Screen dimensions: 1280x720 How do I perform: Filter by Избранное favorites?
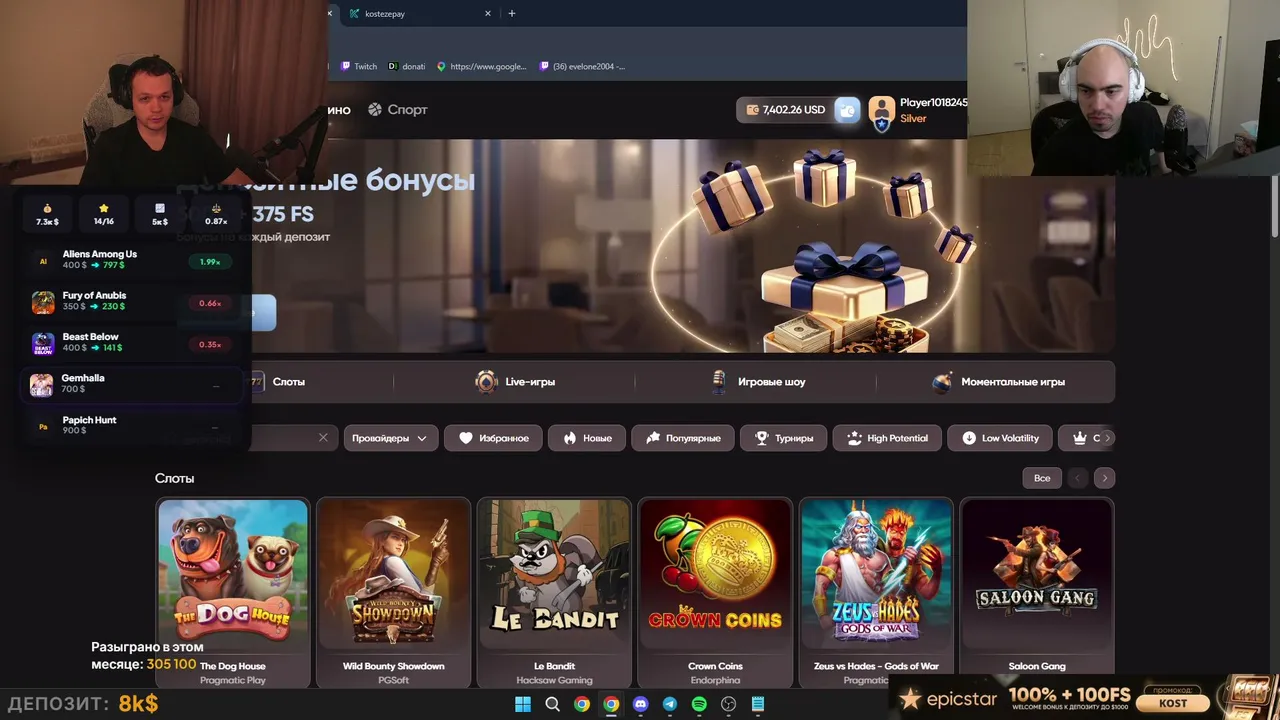[494, 438]
